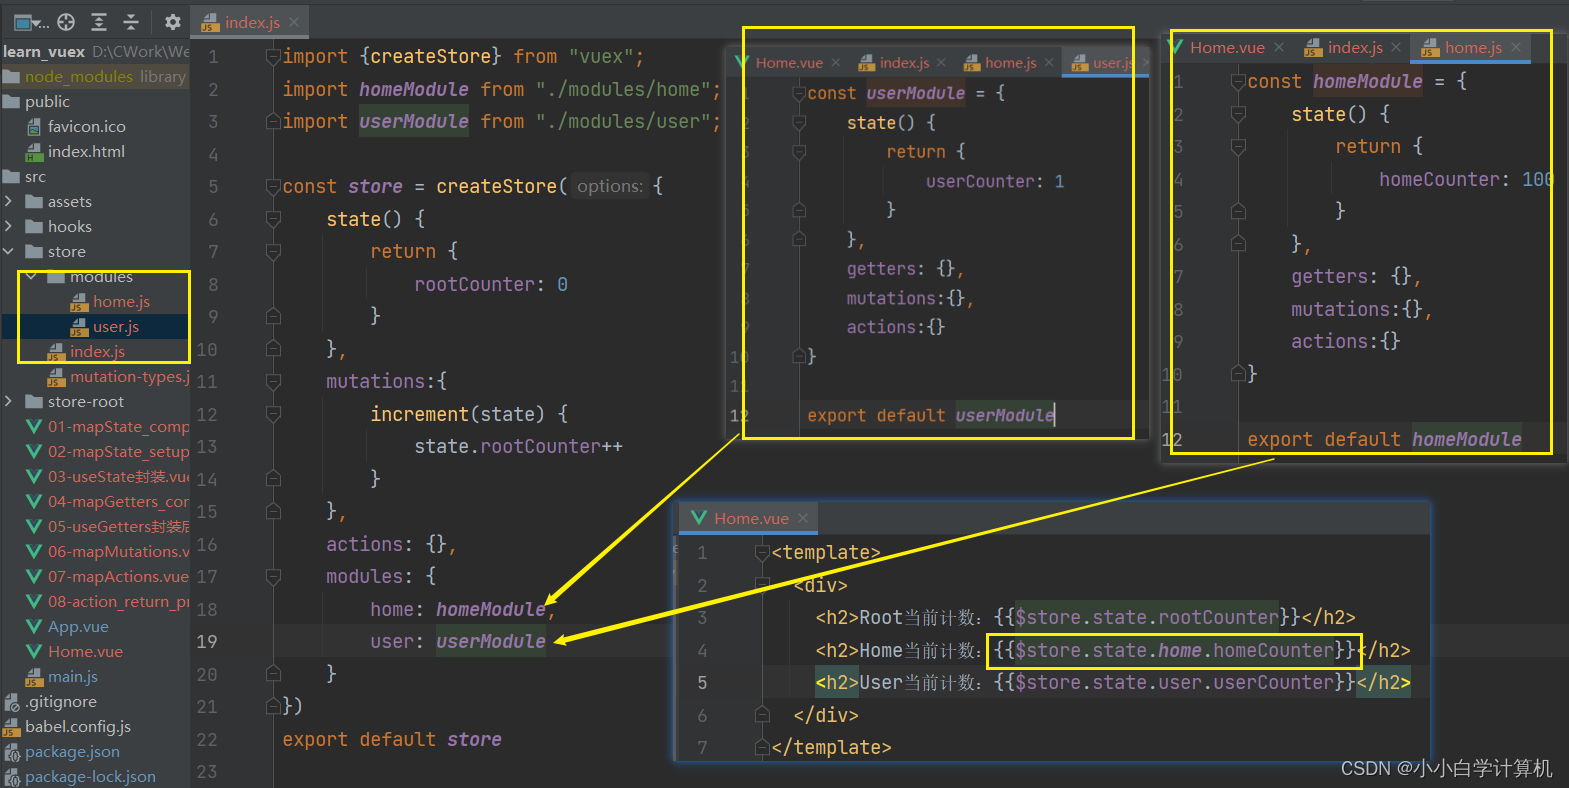
Task: Close Home.vue tab in right editor panel
Action: (1279, 47)
